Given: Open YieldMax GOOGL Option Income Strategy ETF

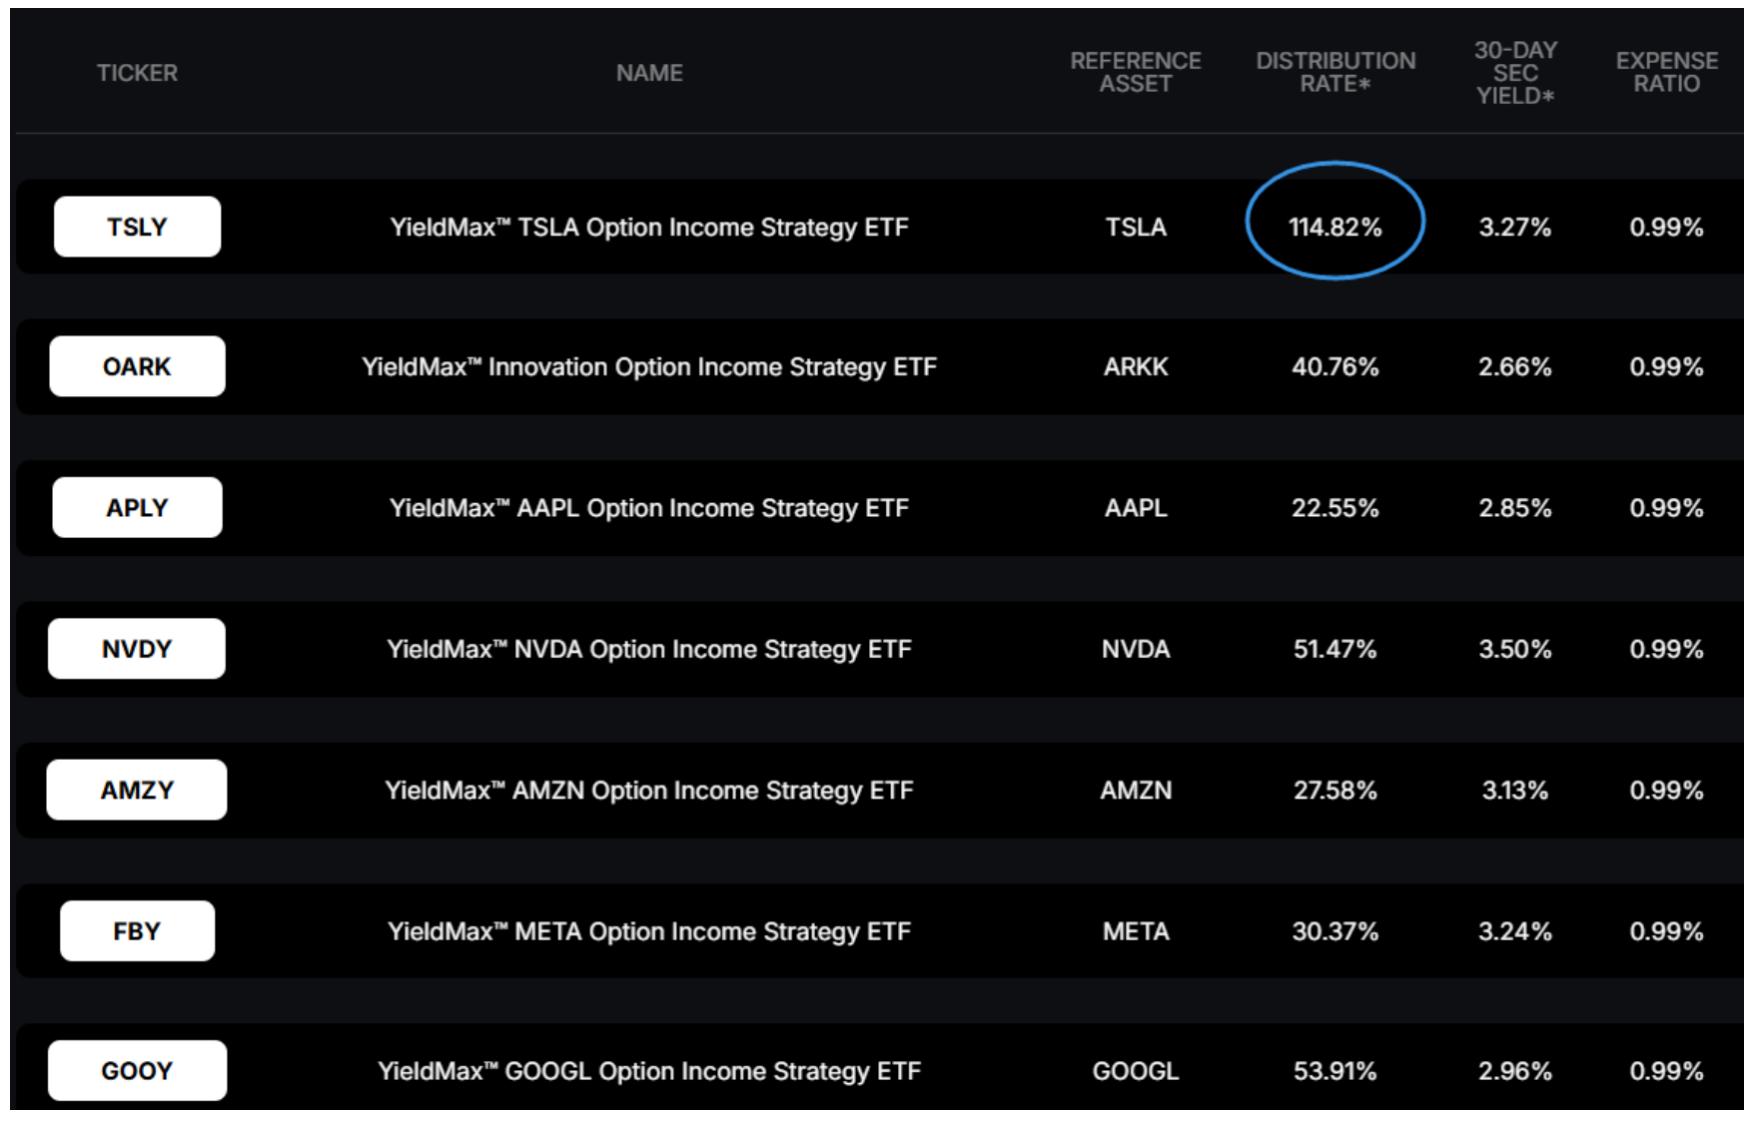Looking at the screenshot, I should click(649, 1071).
